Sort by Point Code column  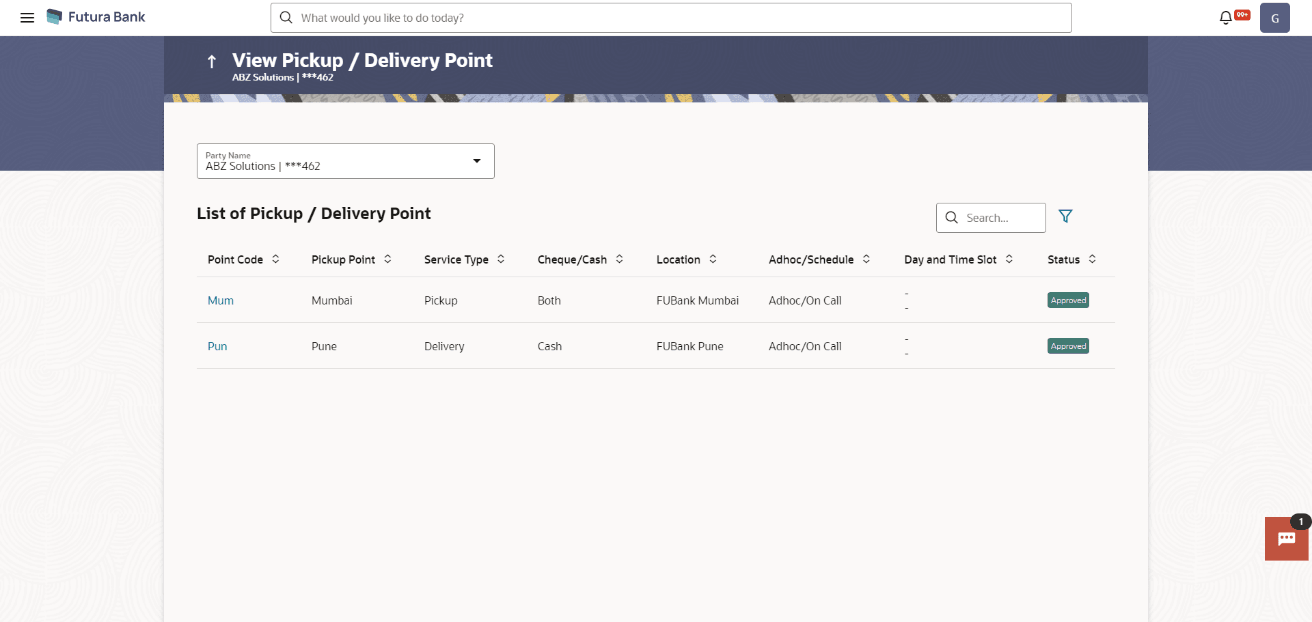point(275,259)
